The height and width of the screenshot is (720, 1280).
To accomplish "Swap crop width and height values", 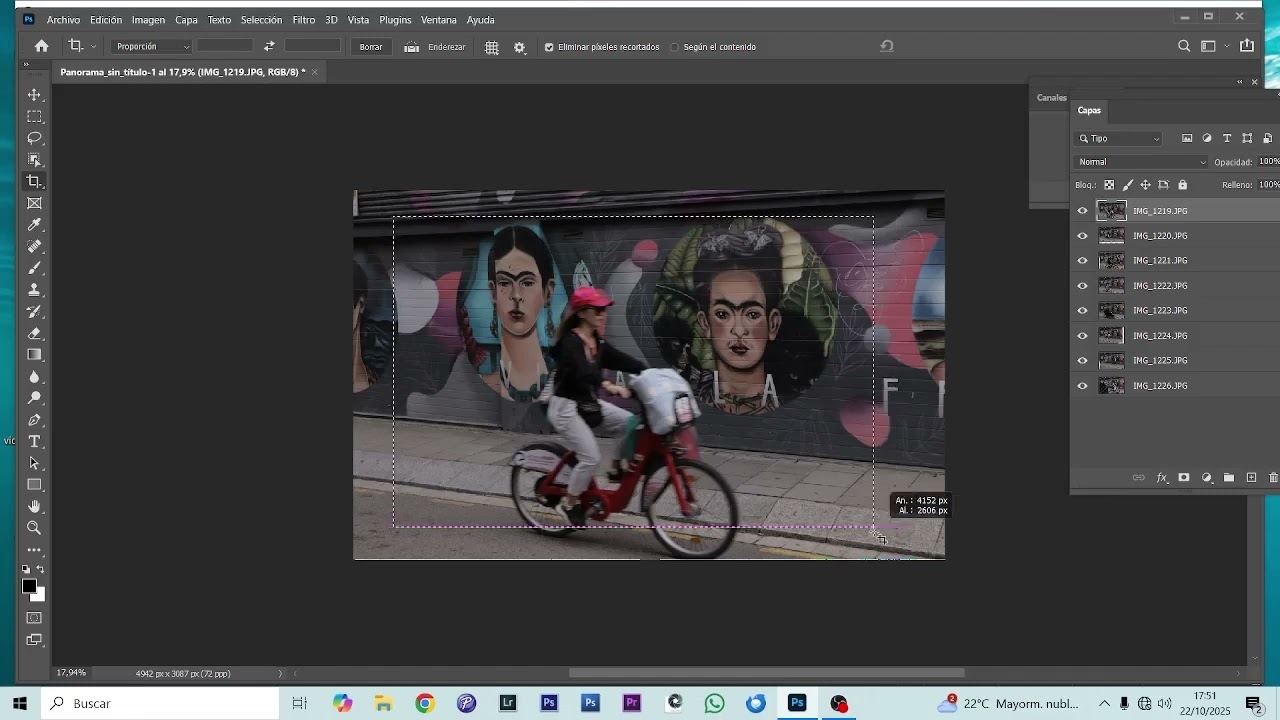I will coord(269,46).
